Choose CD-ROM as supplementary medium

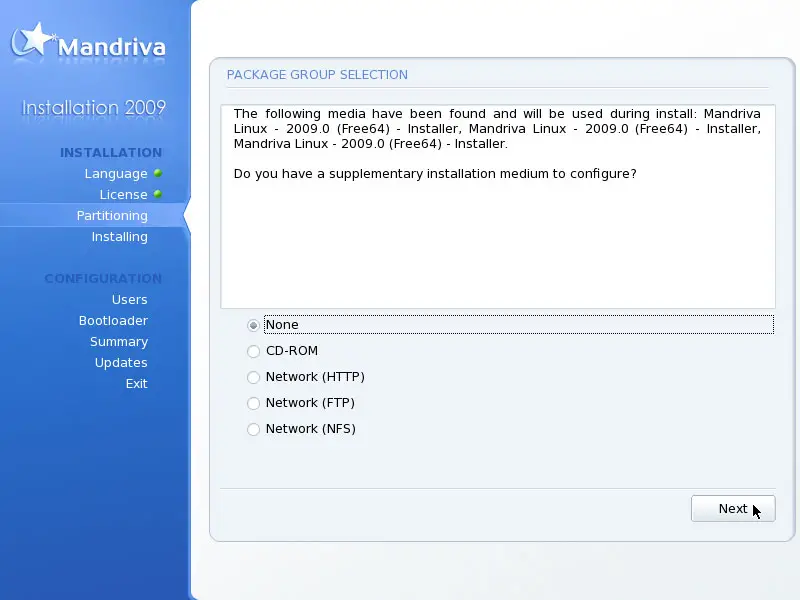coord(253,351)
